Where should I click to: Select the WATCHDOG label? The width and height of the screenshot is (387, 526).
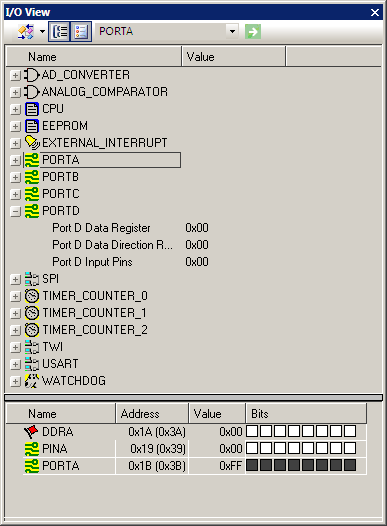click(x=74, y=381)
